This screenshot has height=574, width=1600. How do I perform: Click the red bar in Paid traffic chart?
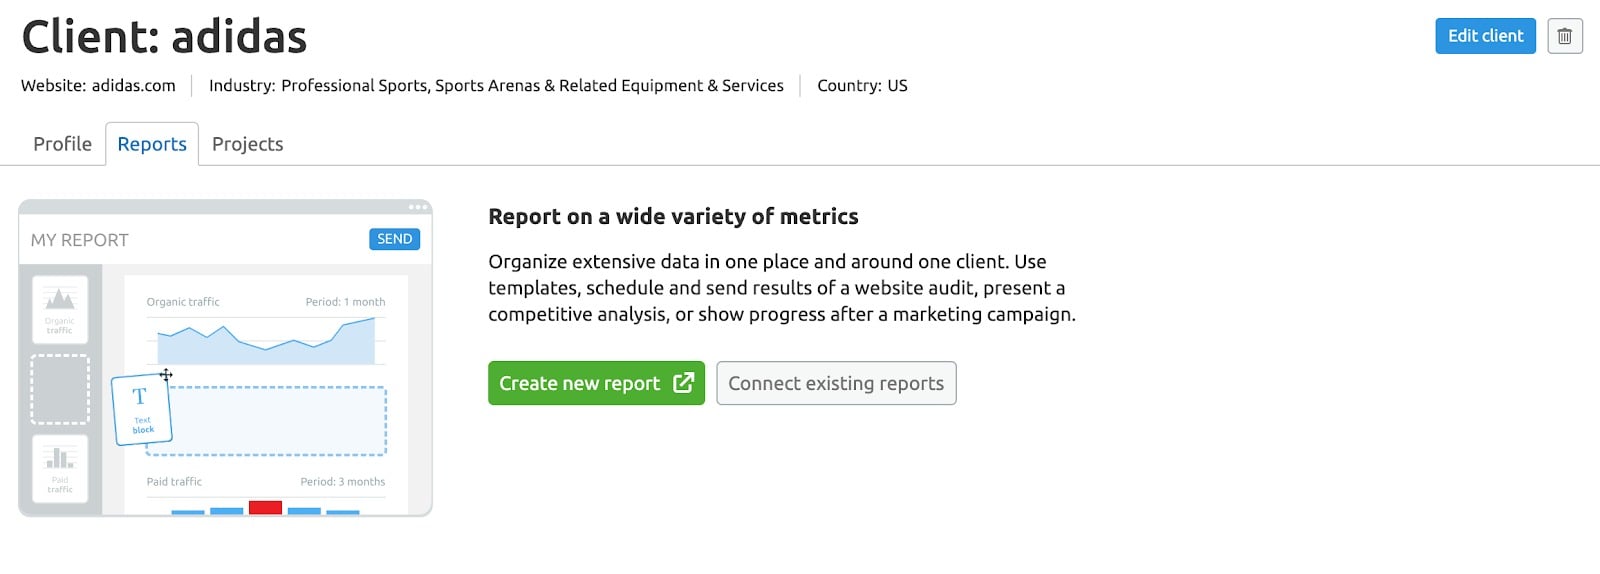[265, 508]
